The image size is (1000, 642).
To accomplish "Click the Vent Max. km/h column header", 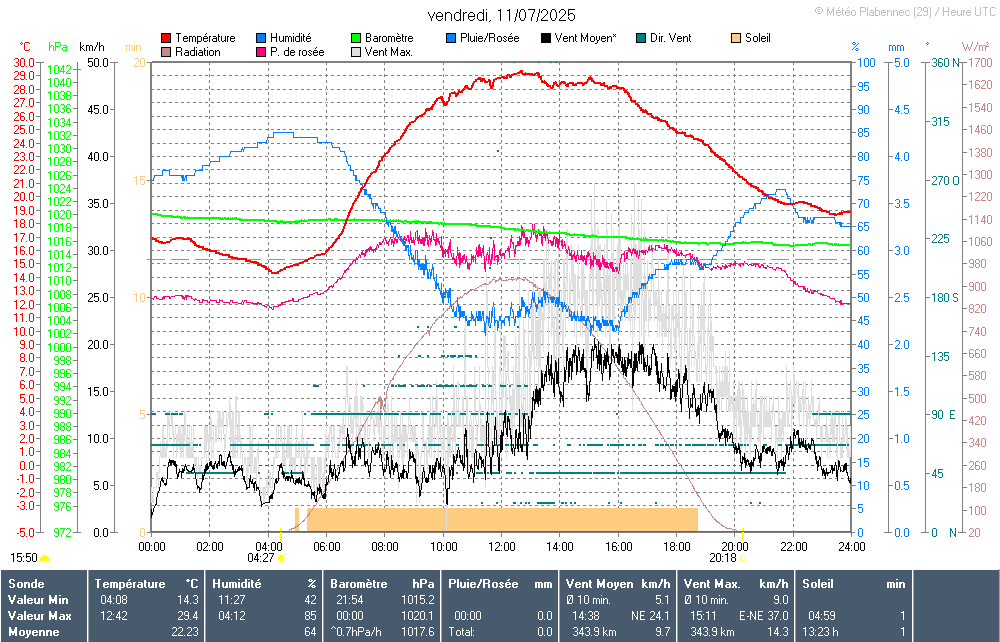I will 736,584.
